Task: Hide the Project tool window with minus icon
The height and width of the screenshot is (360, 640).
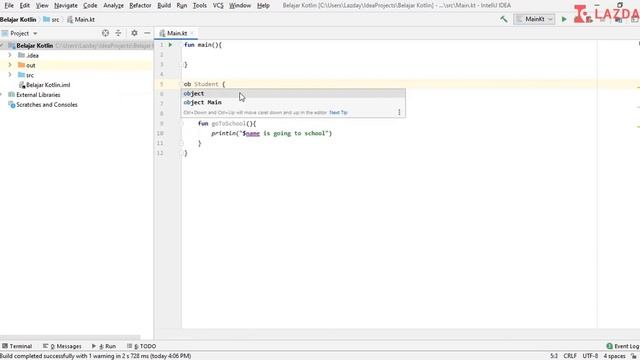Action: click(x=147, y=33)
